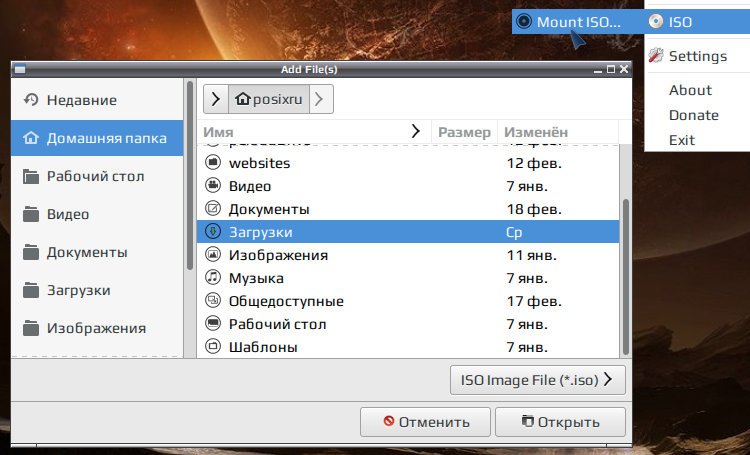Screen dimensions: 750x455
Task: Select Домашняя папка in the sidebar
Action: (x=97, y=138)
